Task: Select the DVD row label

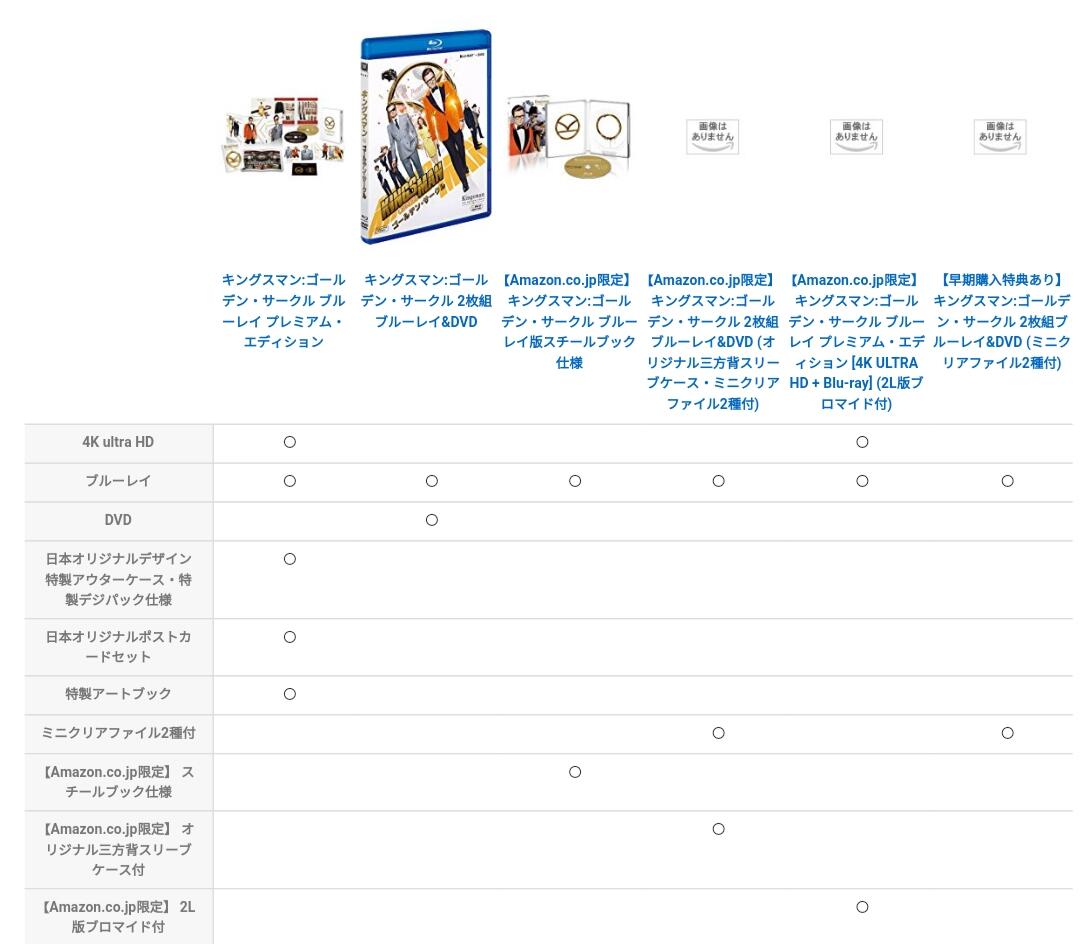Action: [118, 520]
